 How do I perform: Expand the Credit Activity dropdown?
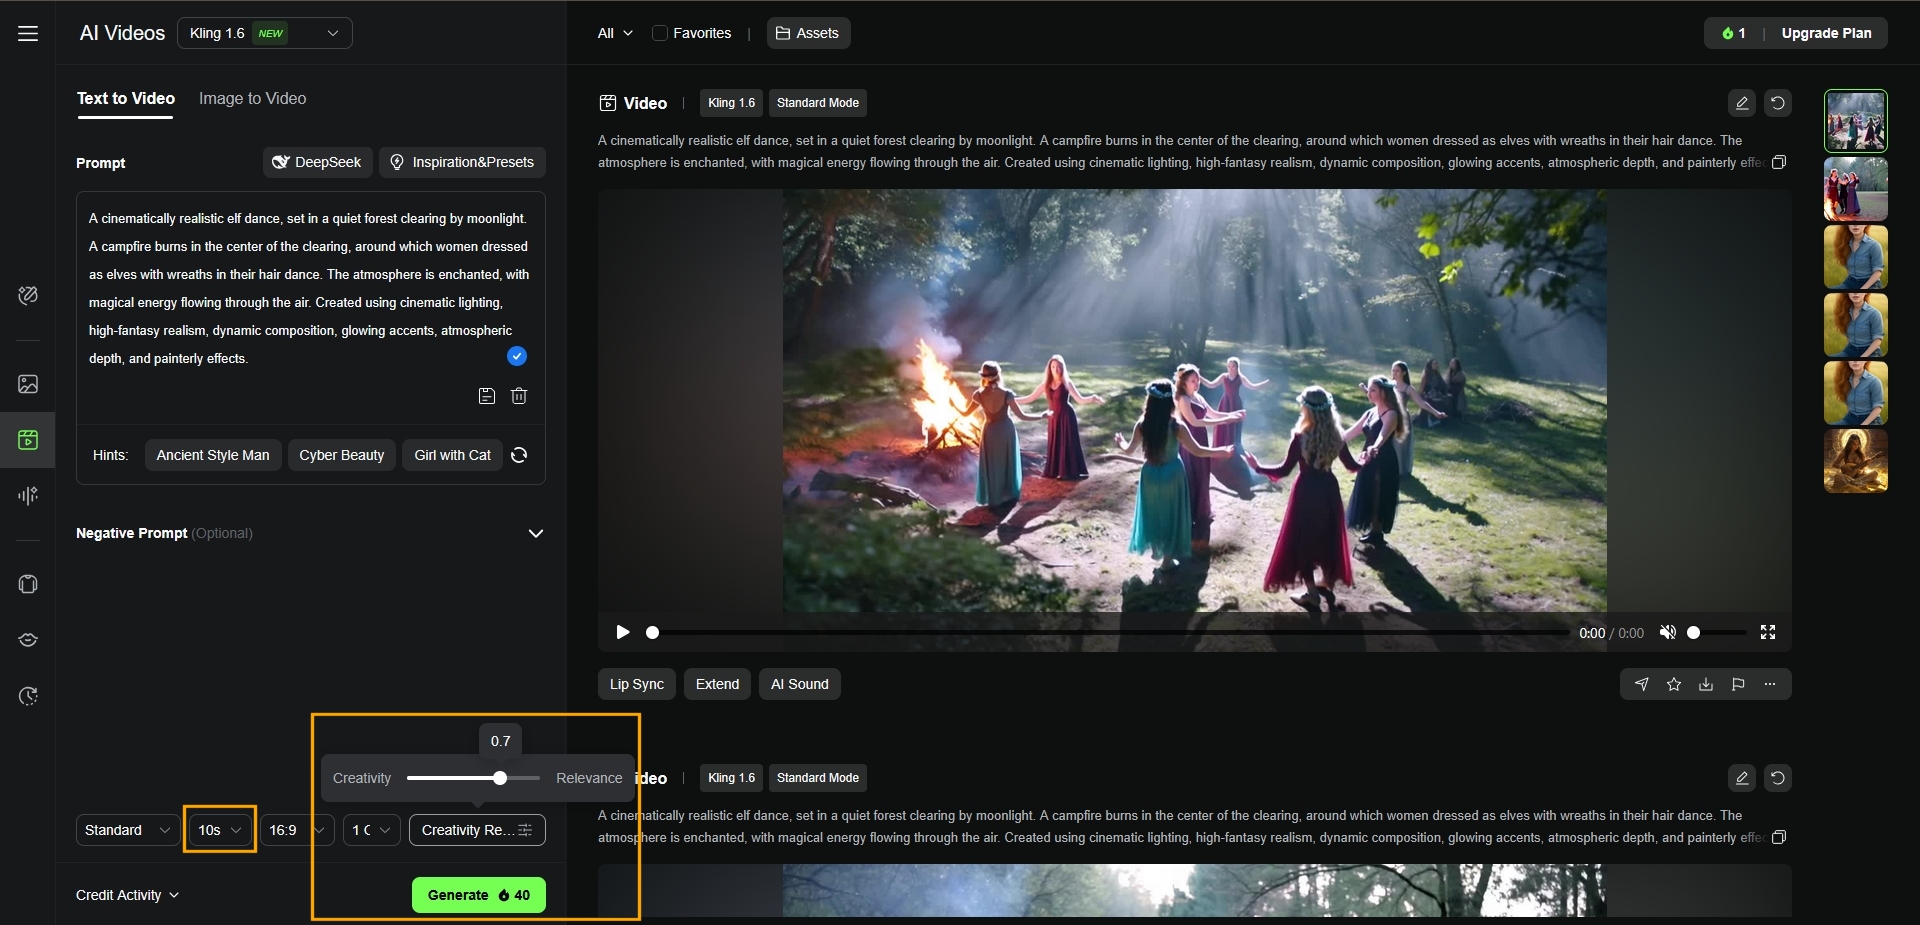point(128,895)
